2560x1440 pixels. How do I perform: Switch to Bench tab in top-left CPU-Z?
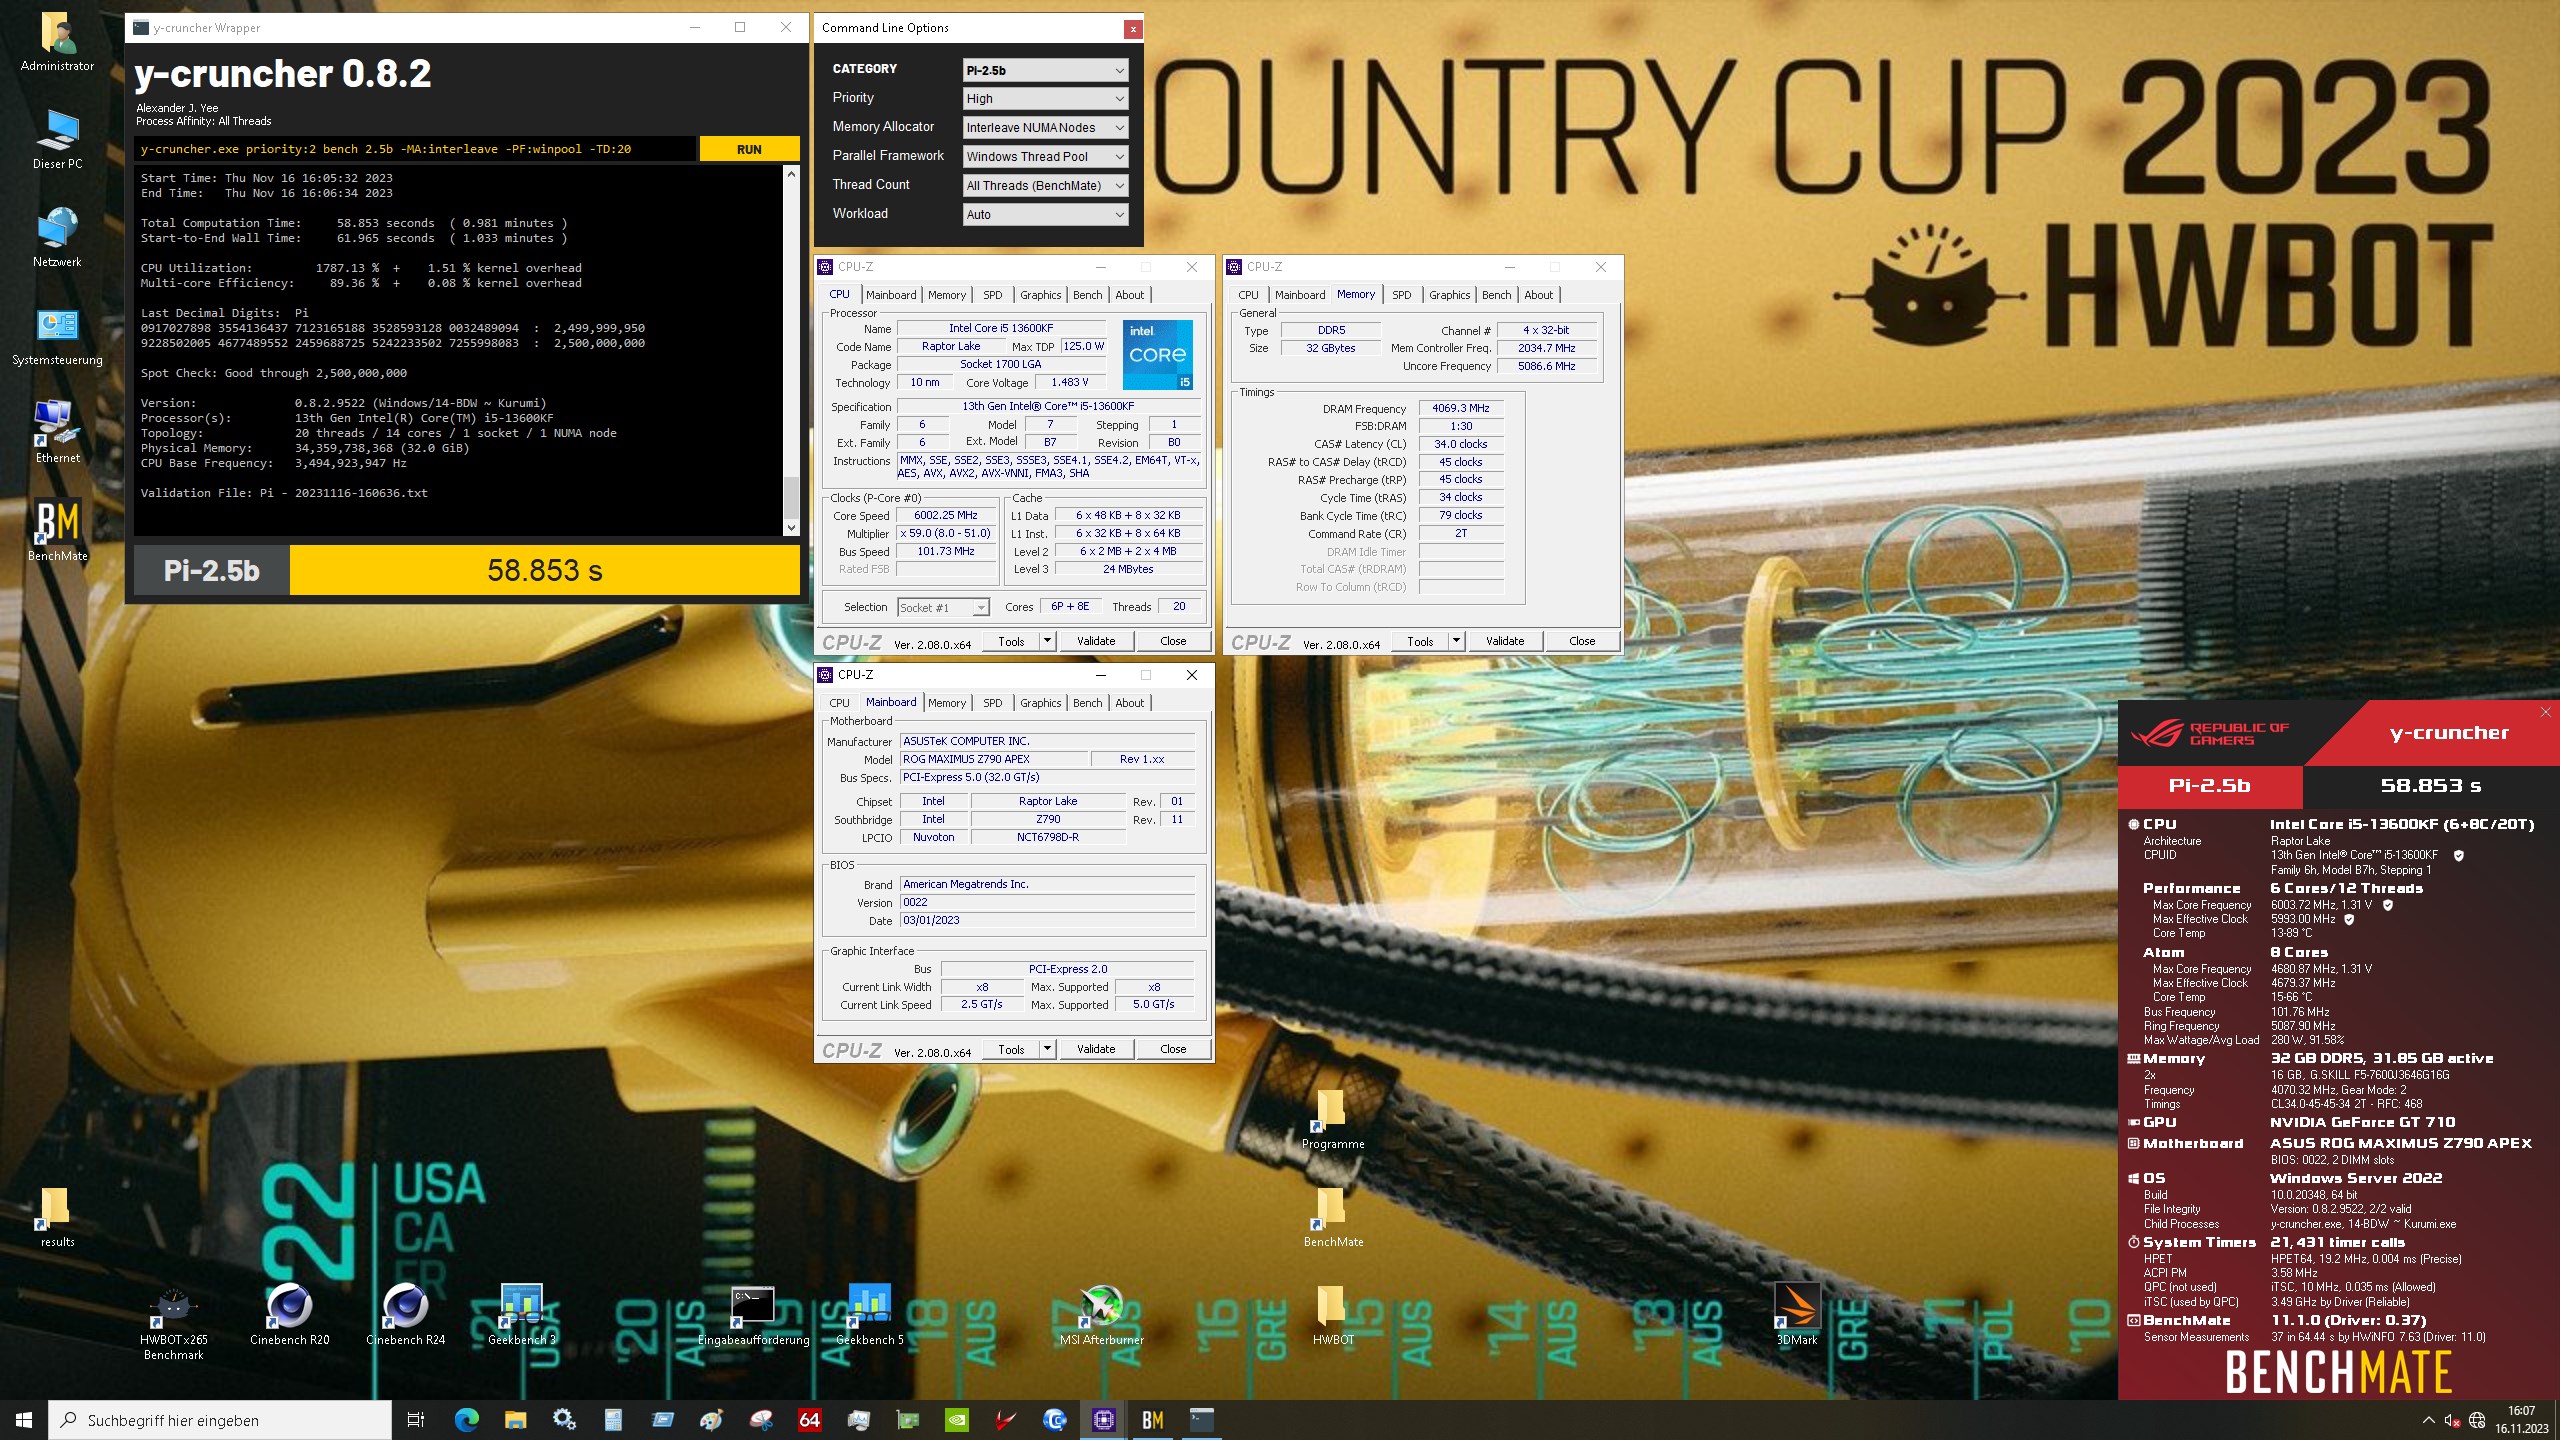pos(1087,295)
